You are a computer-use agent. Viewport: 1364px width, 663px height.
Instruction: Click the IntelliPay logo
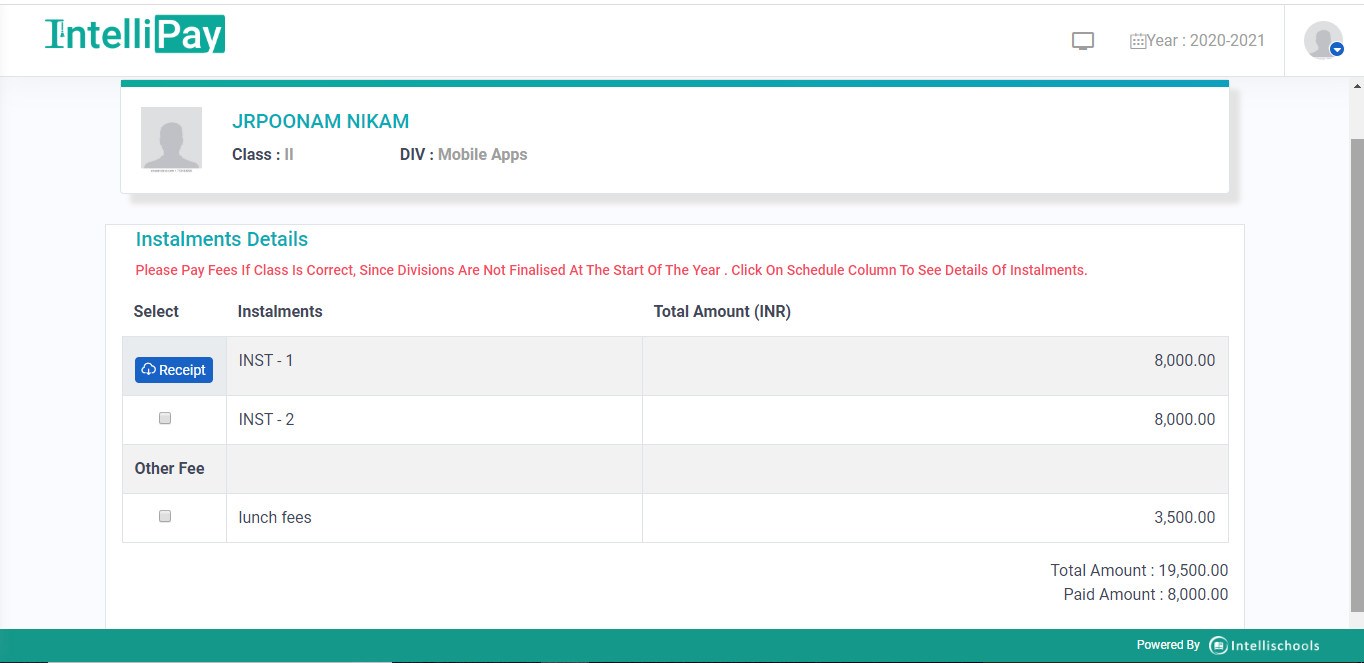point(135,34)
